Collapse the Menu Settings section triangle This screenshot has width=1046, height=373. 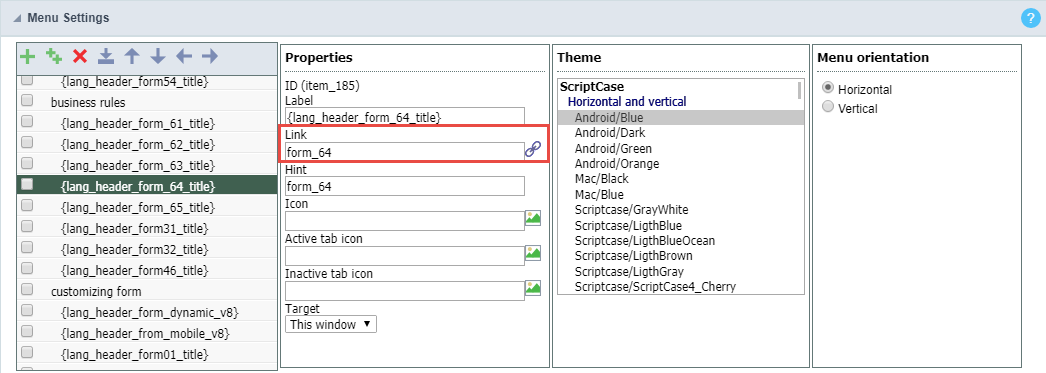coord(17,19)
